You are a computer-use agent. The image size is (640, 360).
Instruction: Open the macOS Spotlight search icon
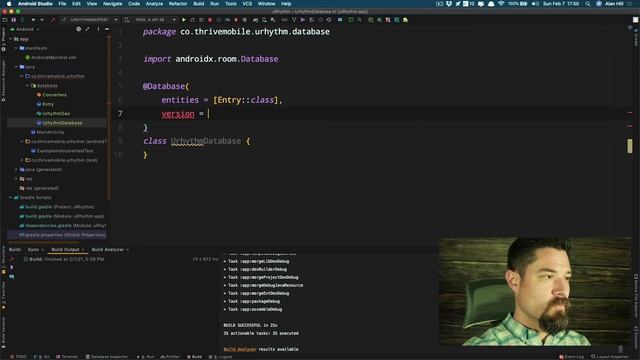587,4
